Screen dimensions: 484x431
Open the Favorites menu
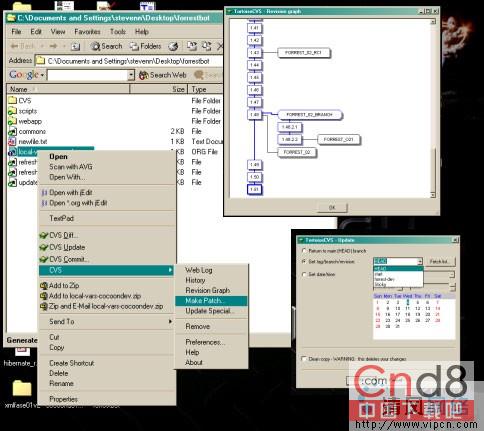click(x=87, y=32)
